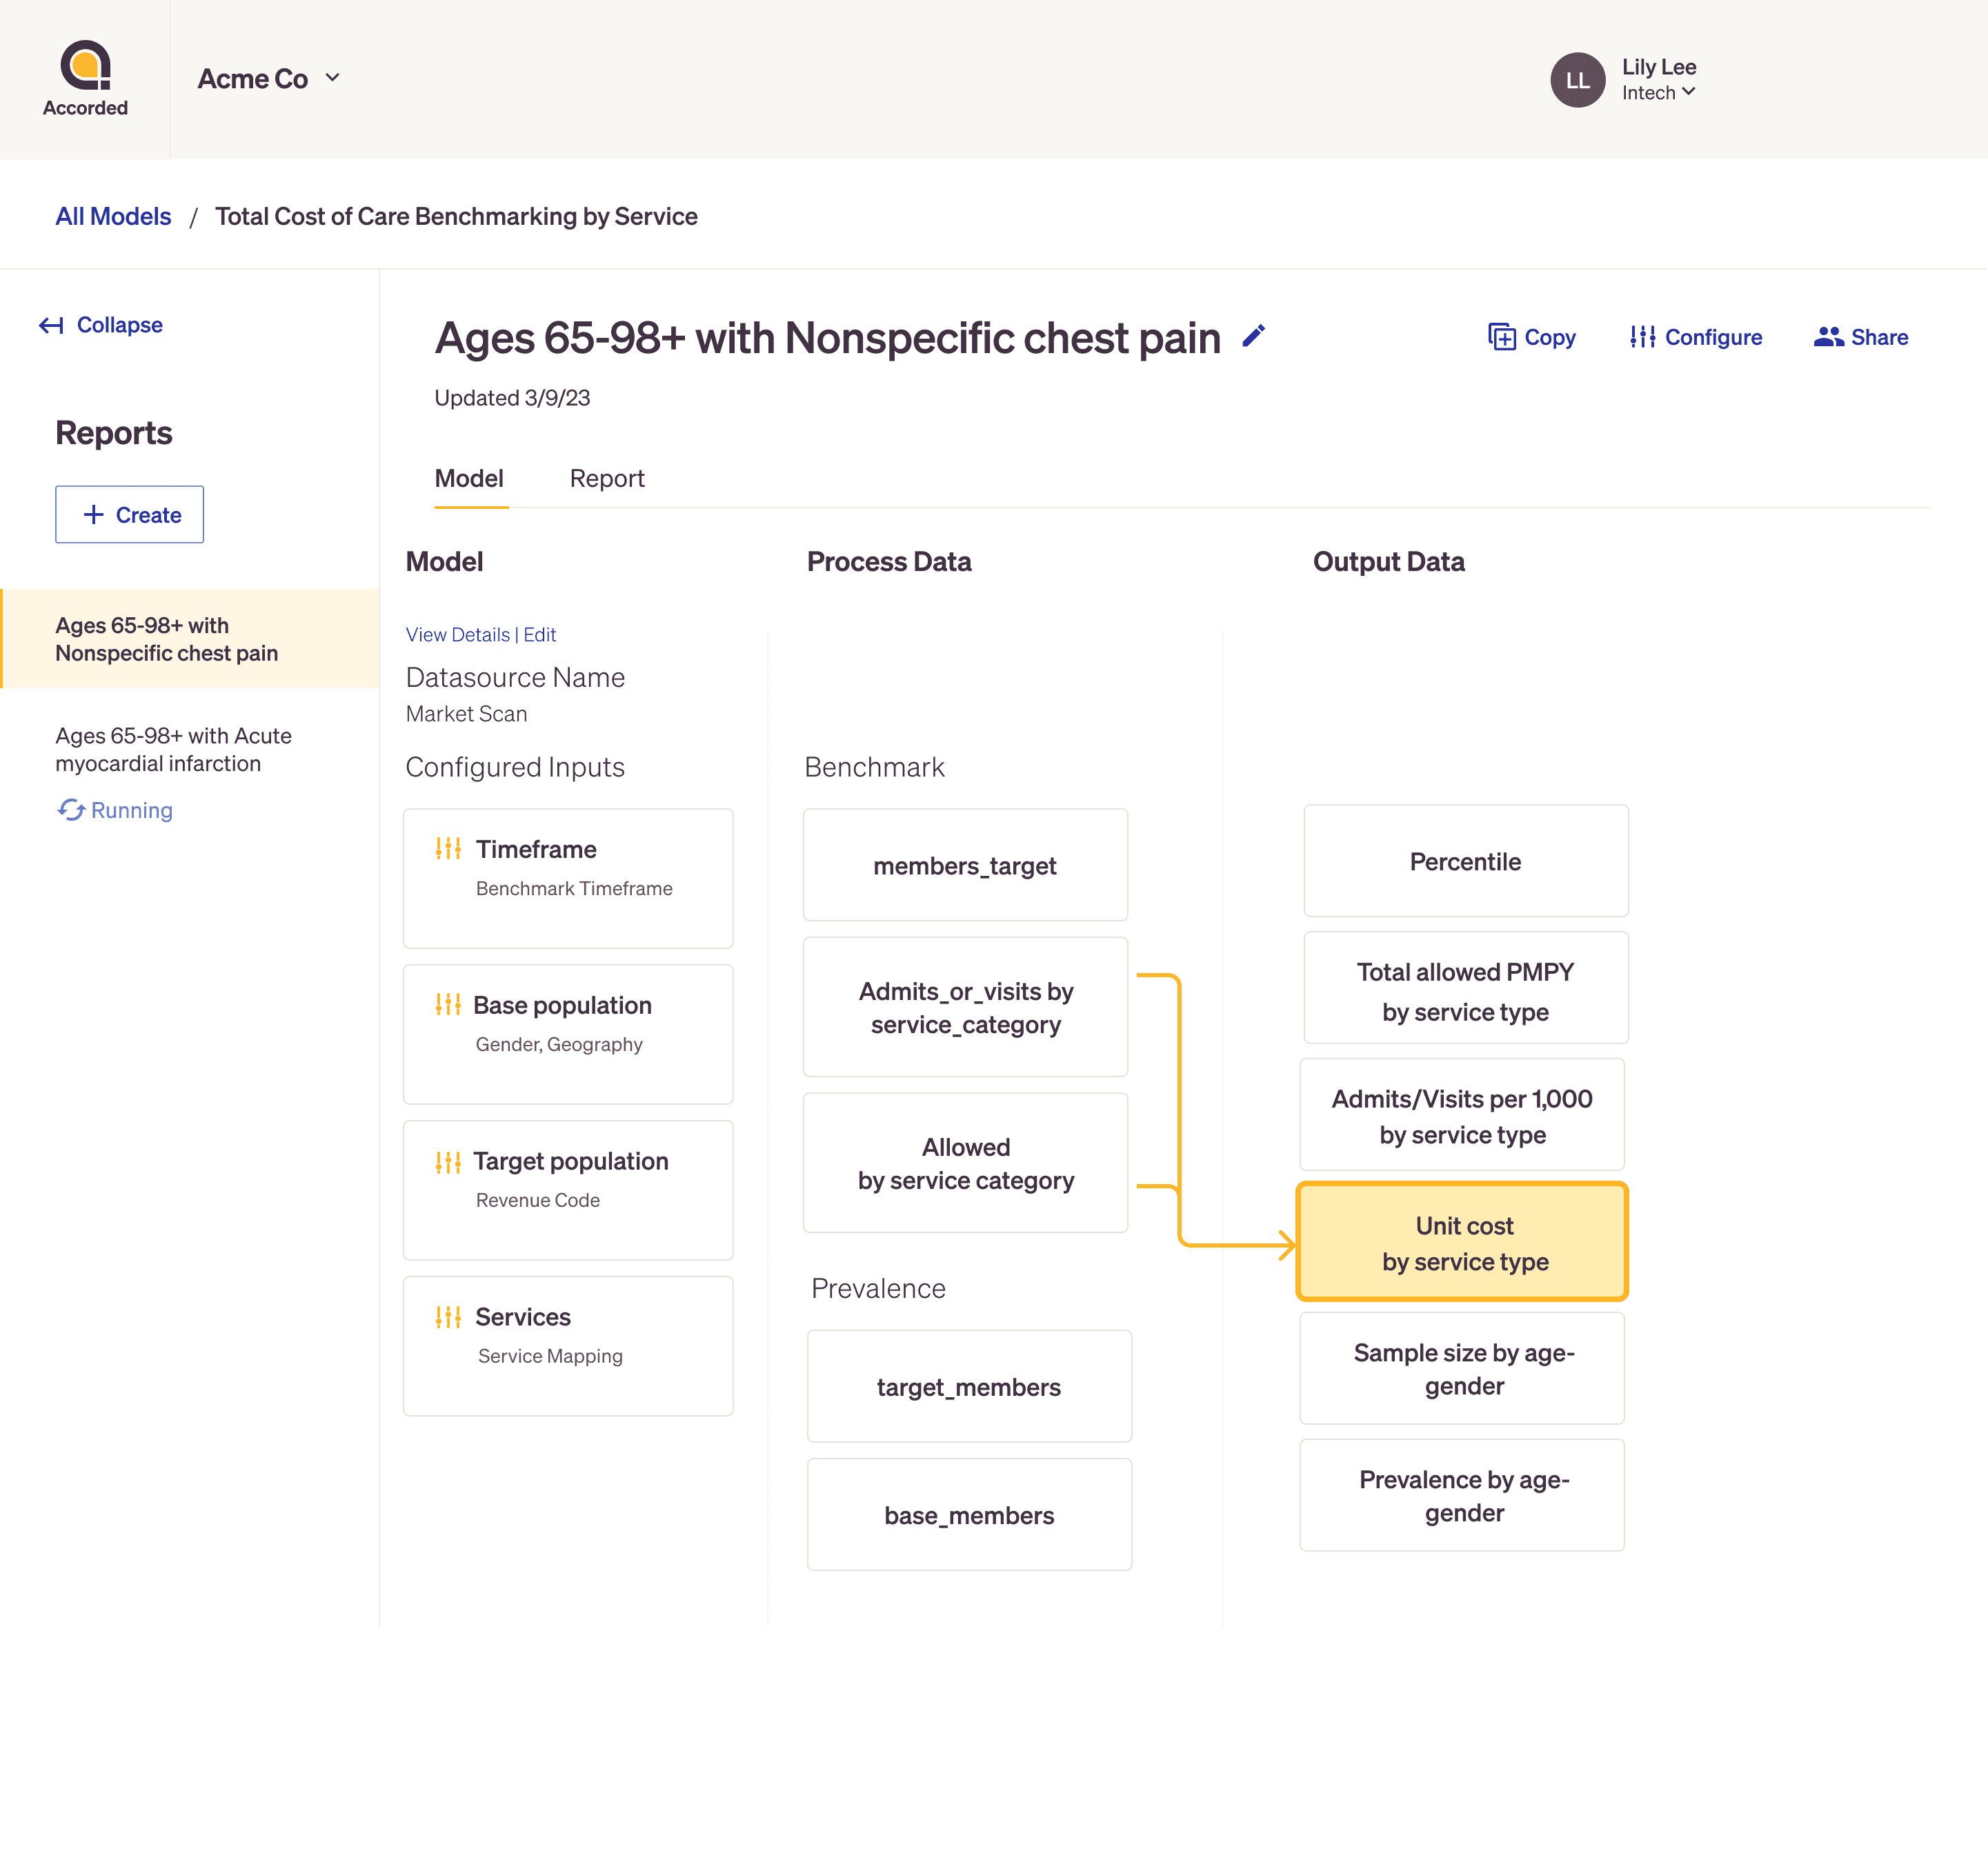Click the Reports sidebar heading

tap(114, 433)
